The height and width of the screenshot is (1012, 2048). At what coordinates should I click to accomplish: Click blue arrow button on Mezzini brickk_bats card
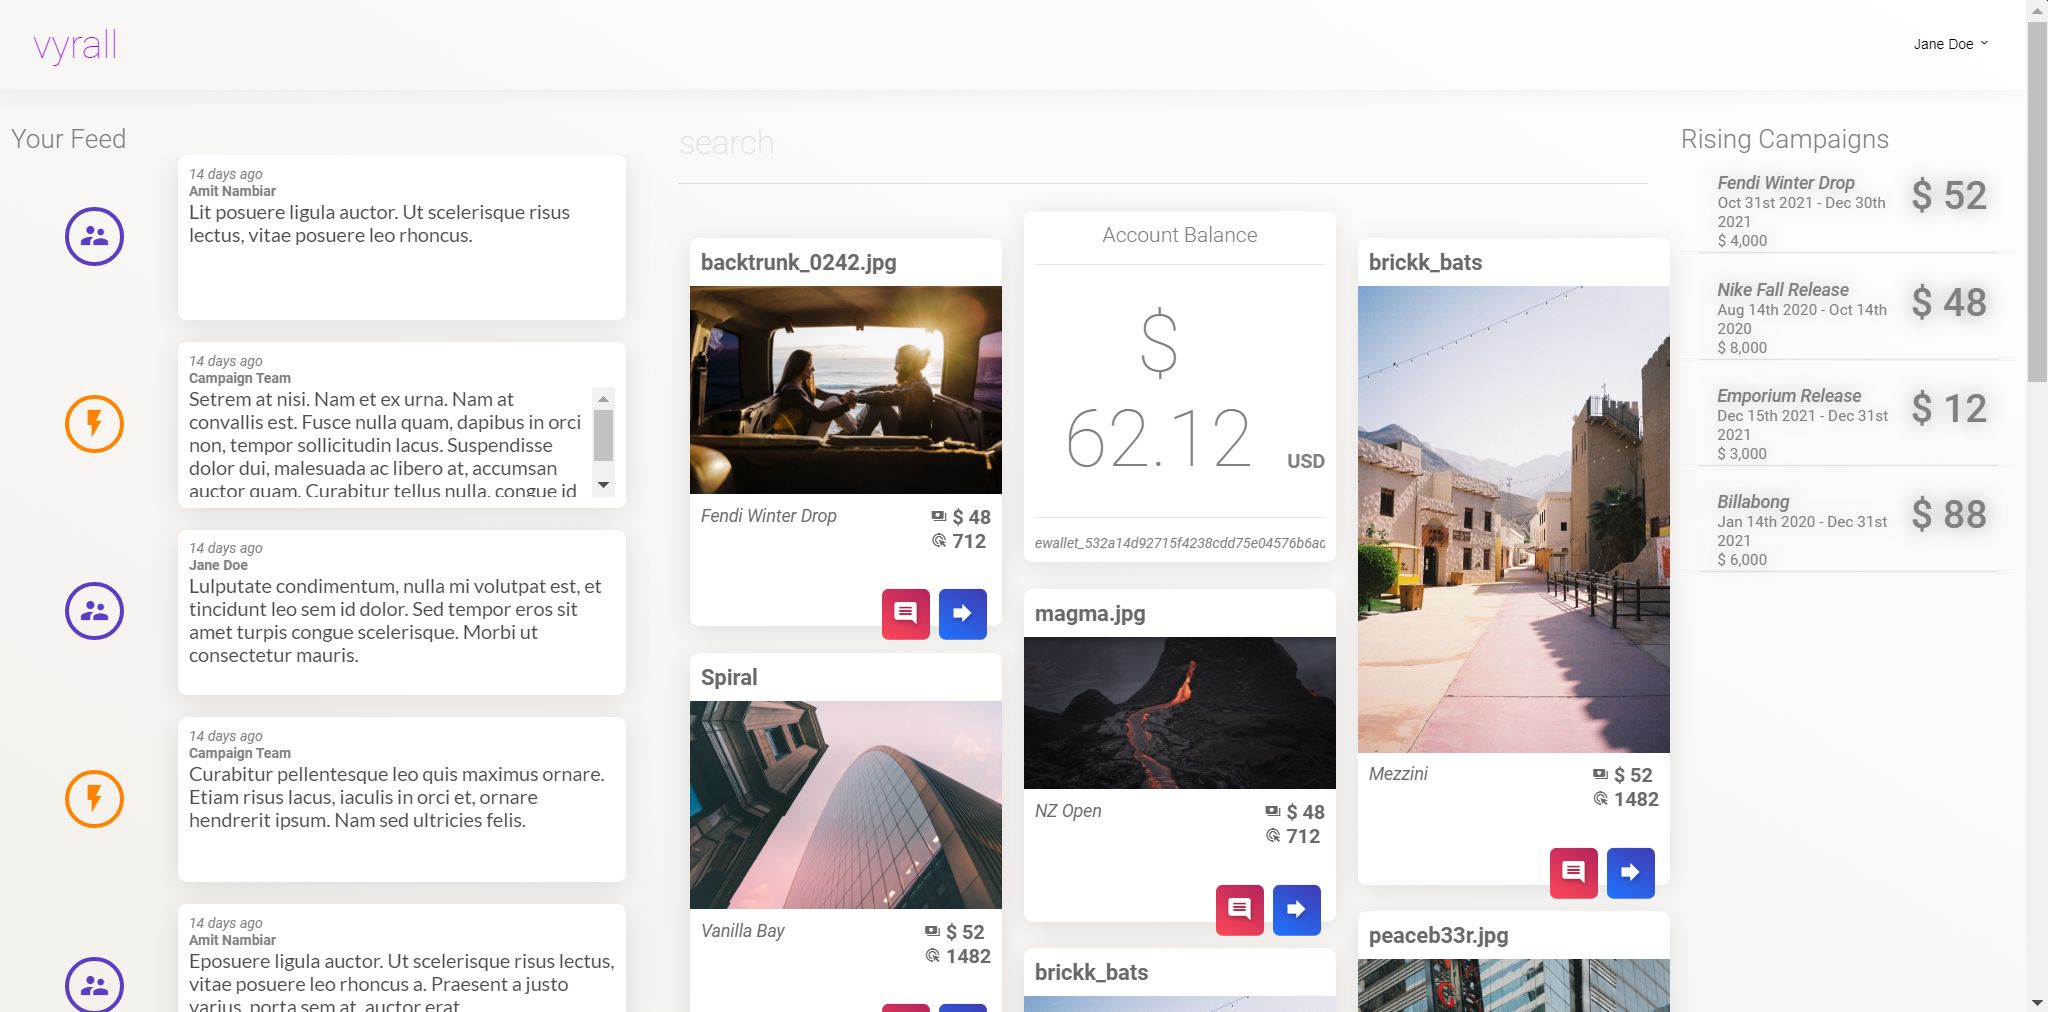1631,873
